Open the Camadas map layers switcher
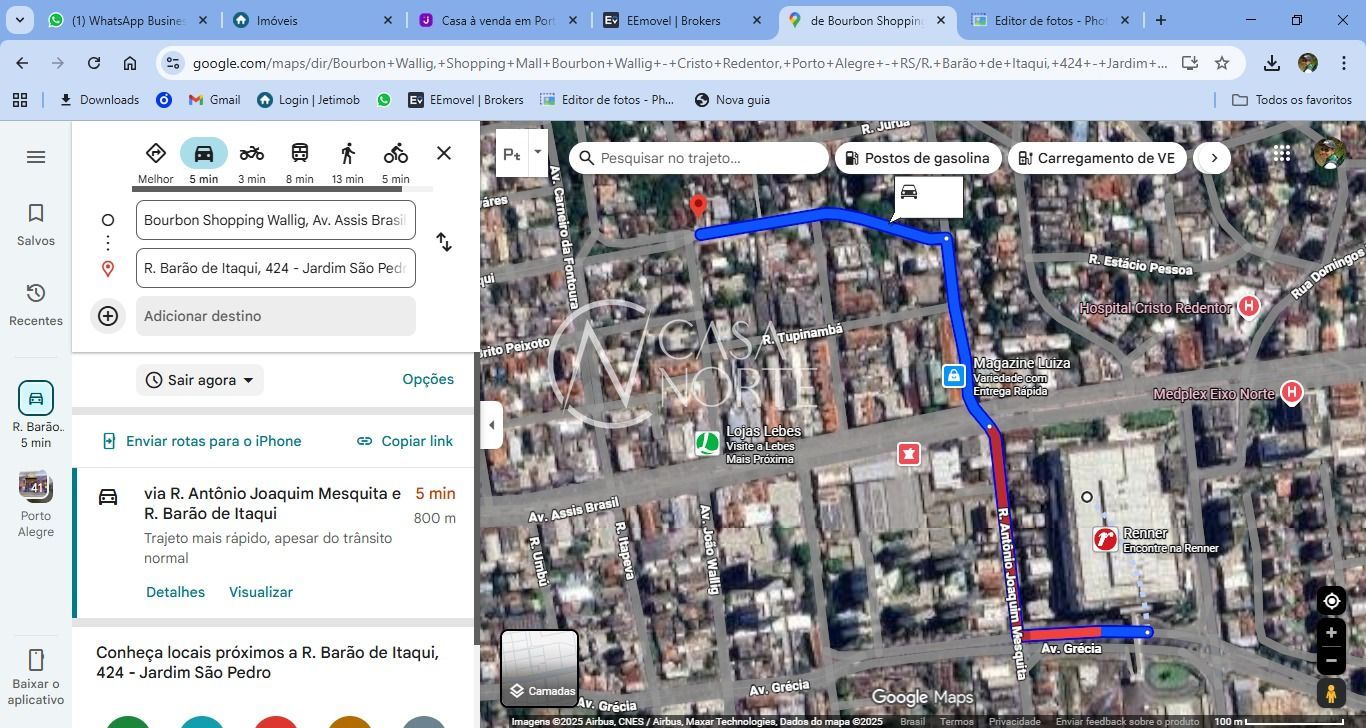Image resolution: width=1366 pixels, height=728 pixels. (x=540, y=665)
